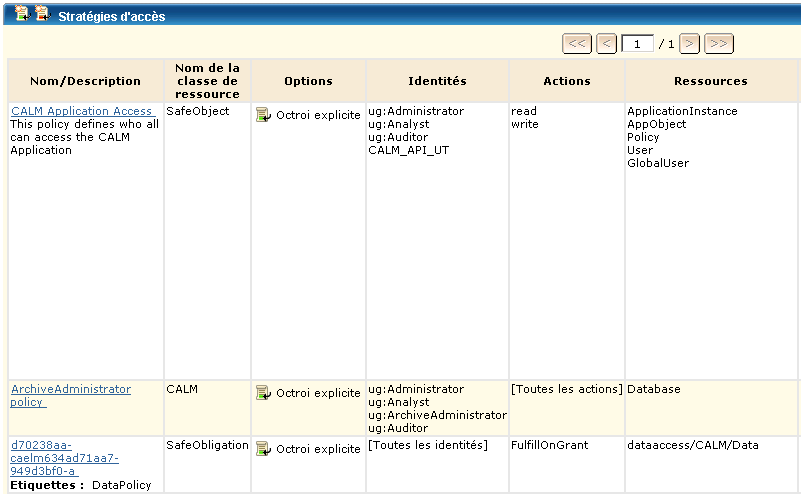Click the Nom/Description column header
This screenshot has width=801, height=494.
[85, 81]
